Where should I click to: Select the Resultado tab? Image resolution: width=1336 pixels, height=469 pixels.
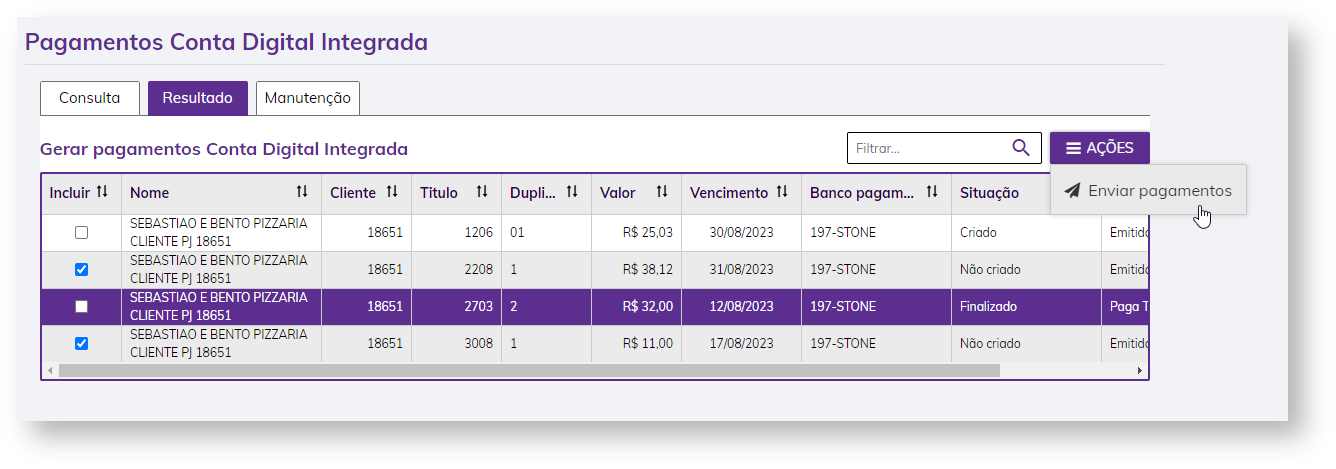[197, 98]
